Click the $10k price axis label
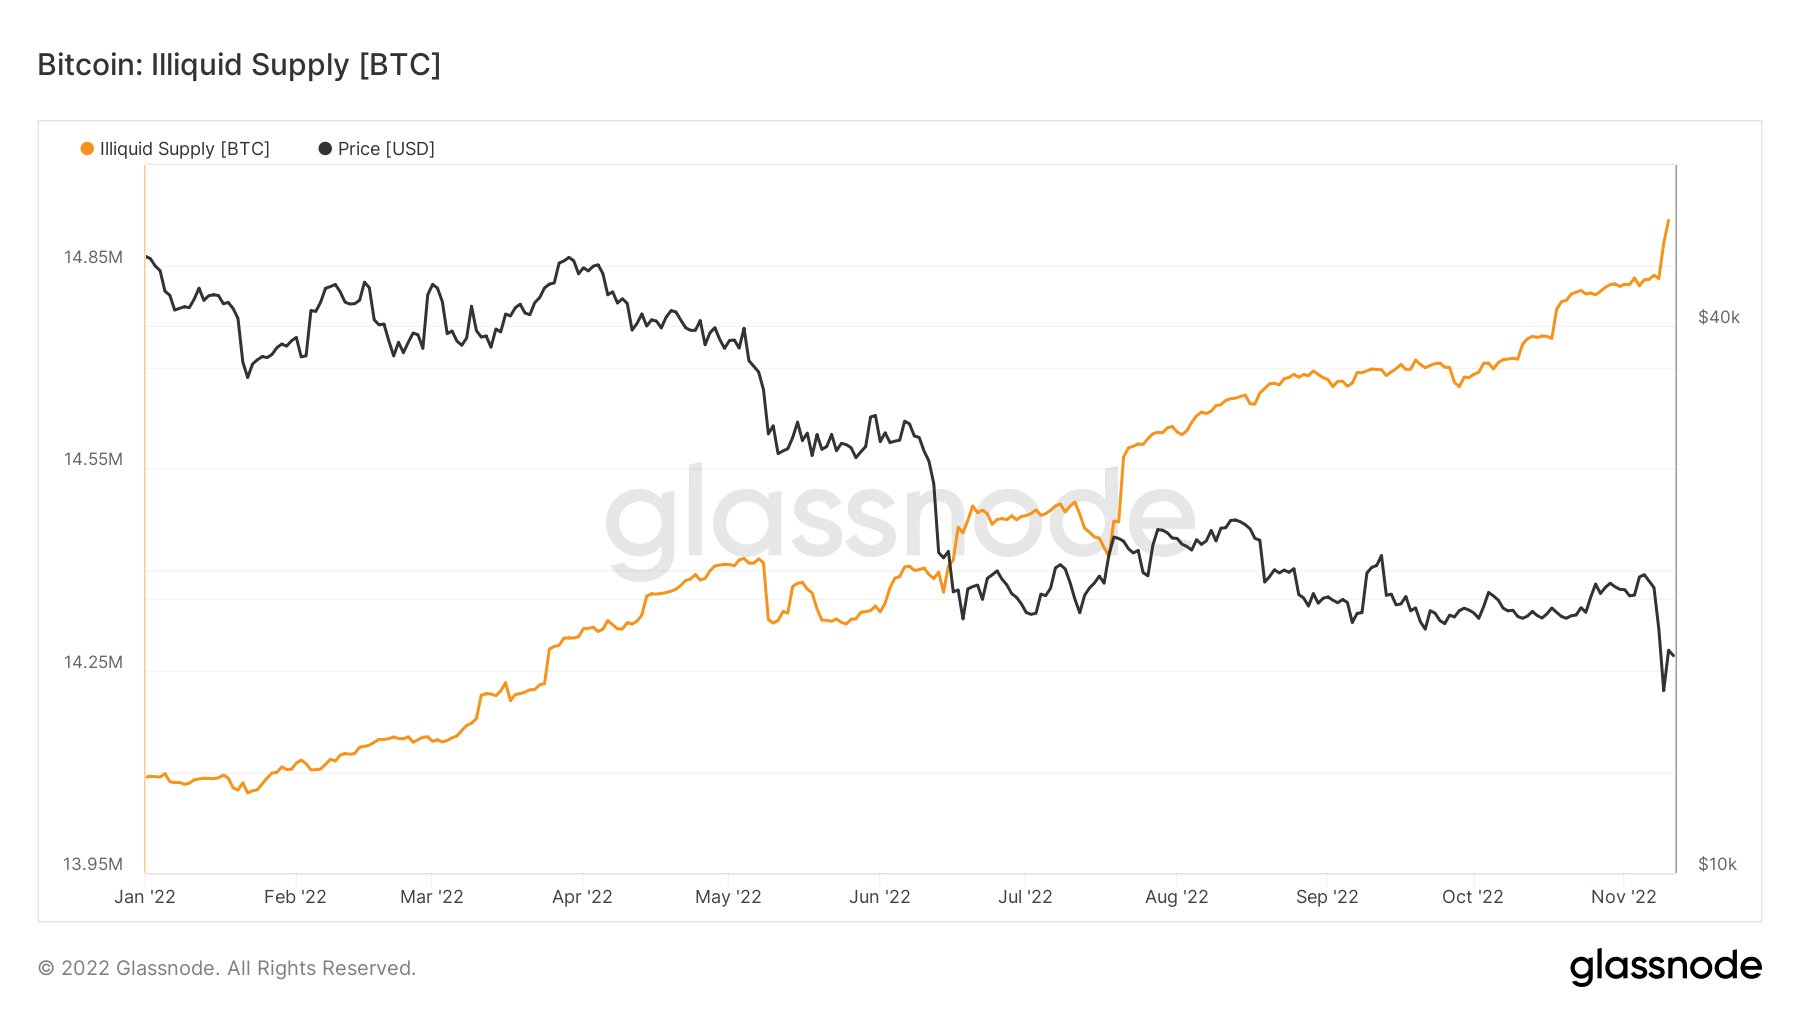Viewport: 1800px width, 1013px height. point(1717,864)
